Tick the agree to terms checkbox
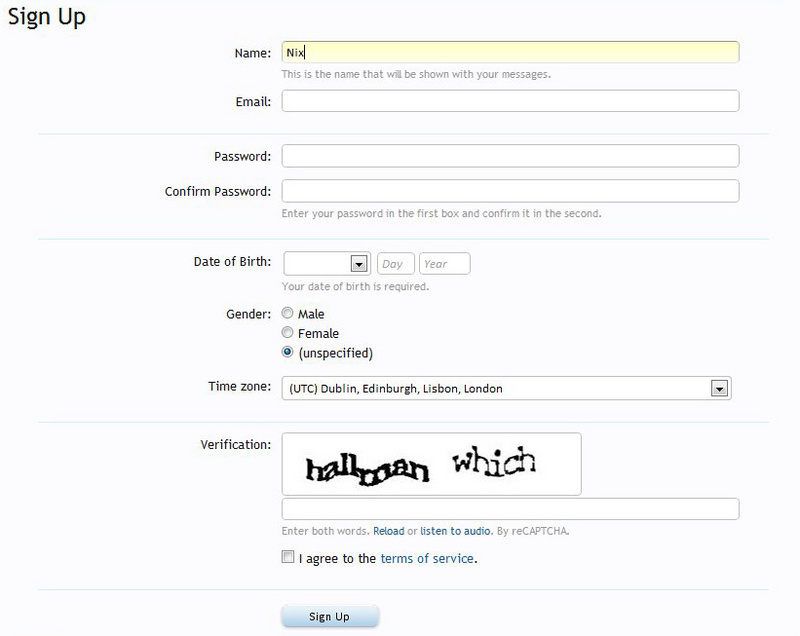Viewport: 800px width, 636px height. click(288, 558)
